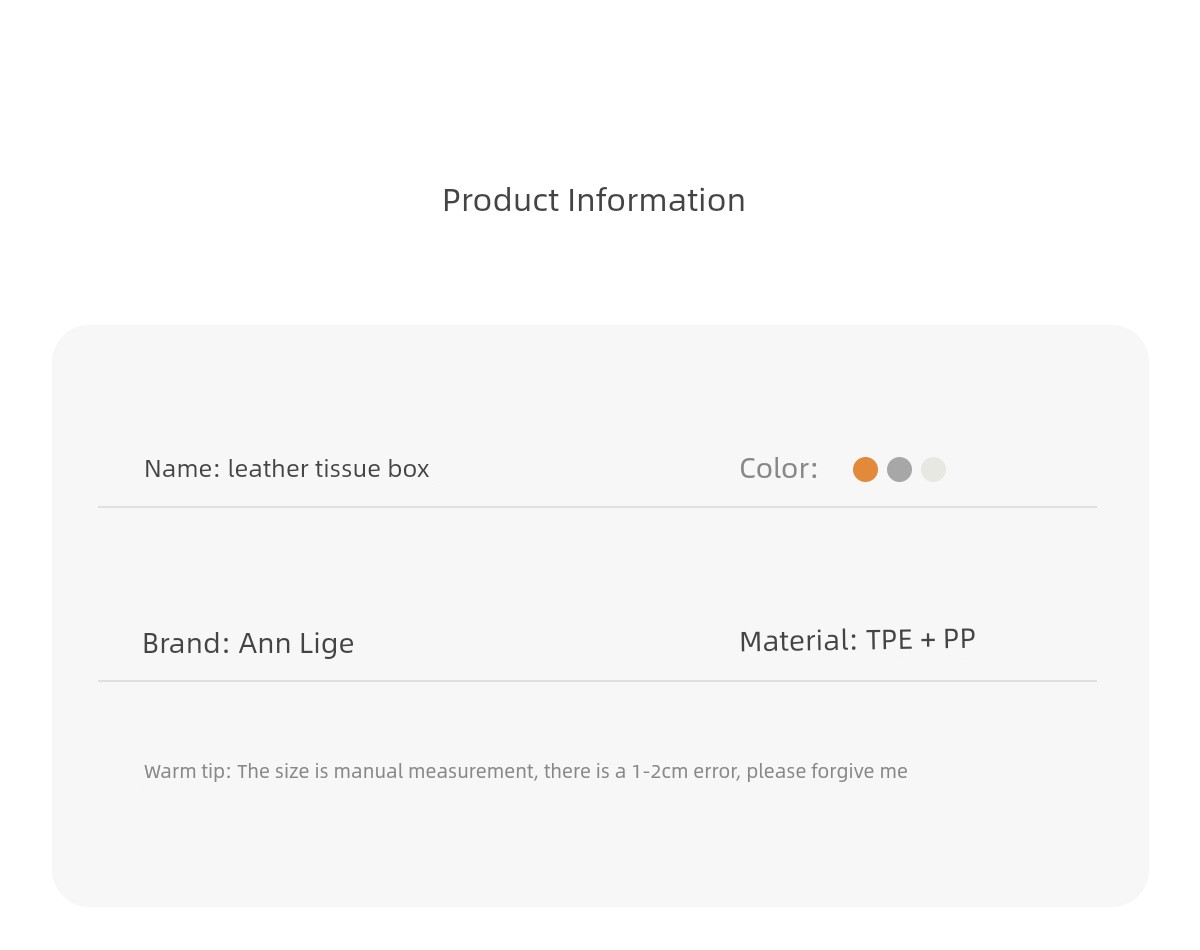Select the "PP" material text
Screen dimensions: 1200x950
[x=959, y=640]
